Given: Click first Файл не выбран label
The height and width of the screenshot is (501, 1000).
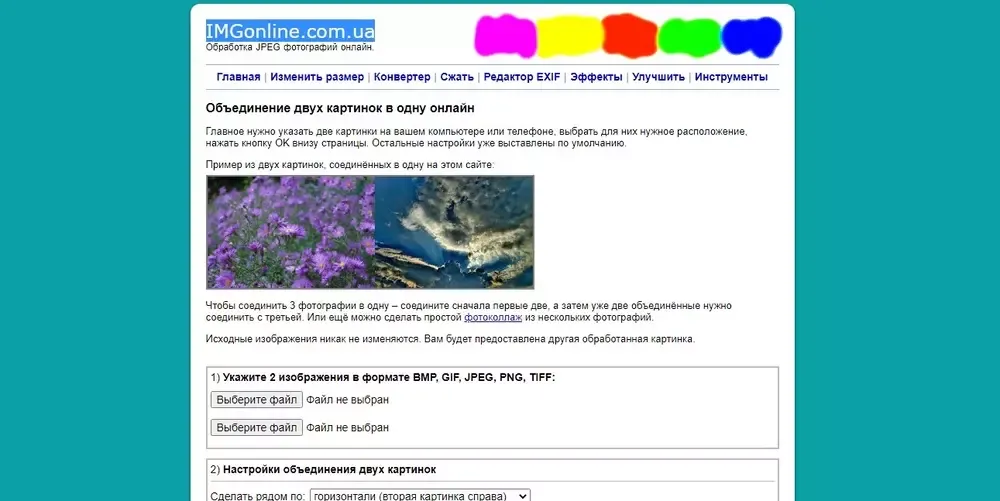Looking at the screenshot, I should click(348, 400).
